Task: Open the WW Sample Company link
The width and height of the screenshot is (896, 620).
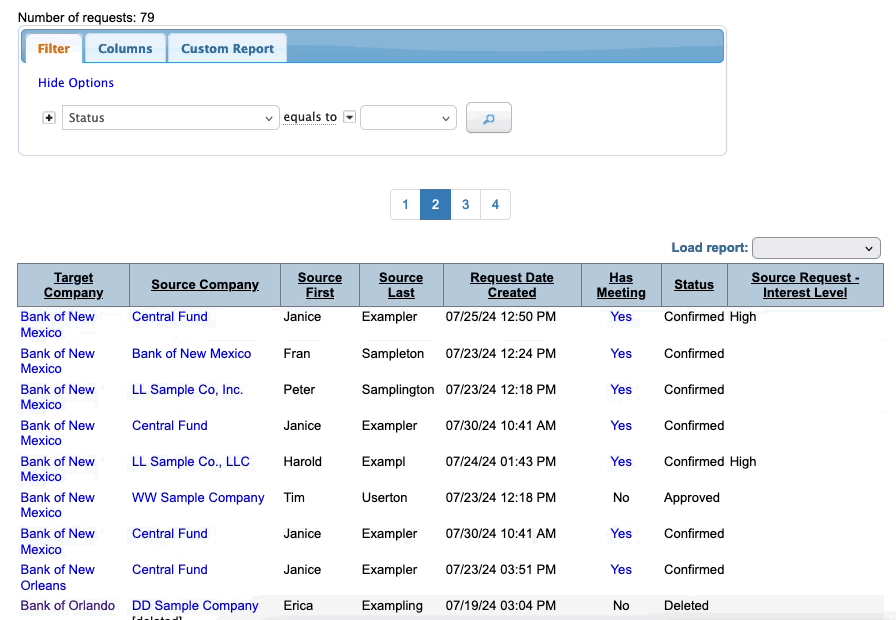Action: [198, 497]
